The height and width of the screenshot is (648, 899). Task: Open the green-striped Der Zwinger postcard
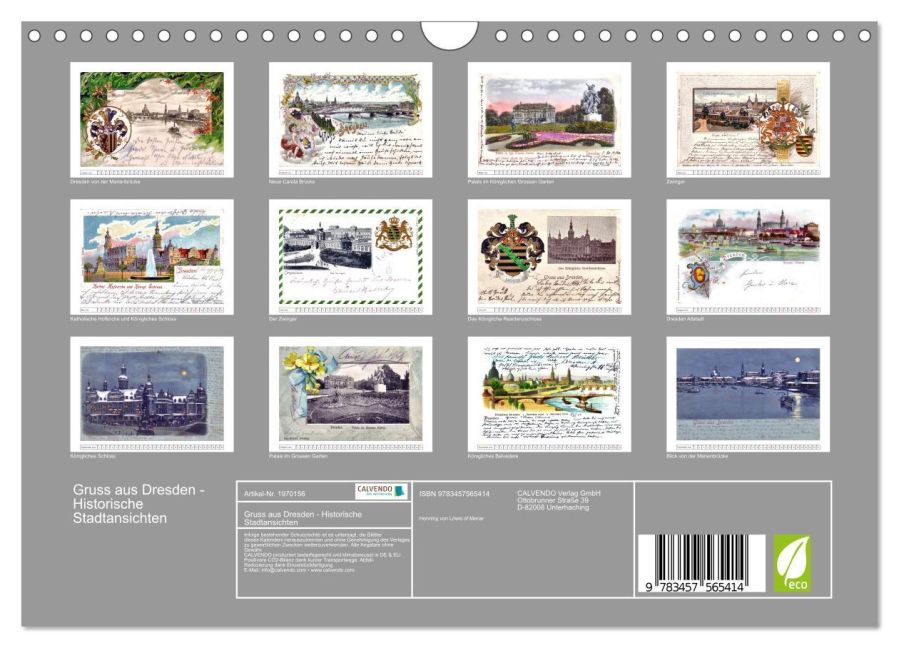point(350,257)
